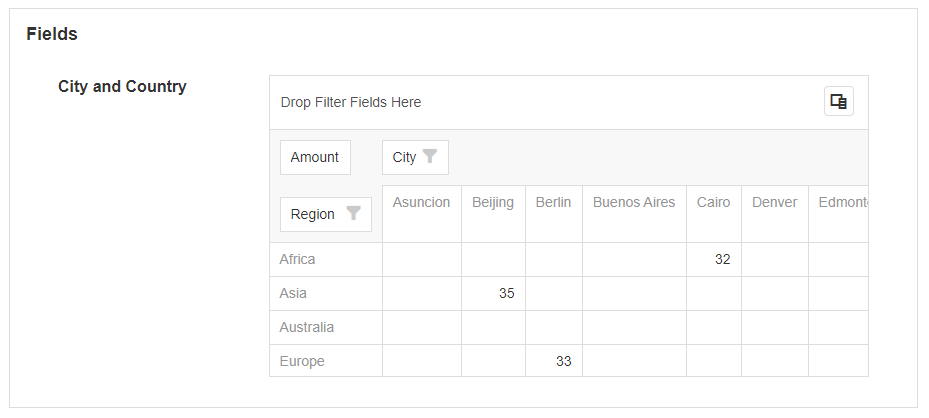This screenshot has height=418, width=929.
Task: Click the Australia row header
Action: point(306,327)
